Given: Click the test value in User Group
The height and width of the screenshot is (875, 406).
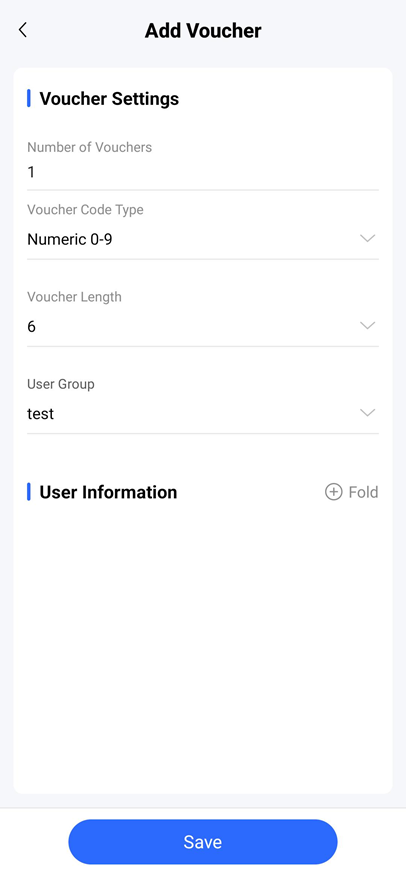Looking at the screenshot, I should coord(41,414).
